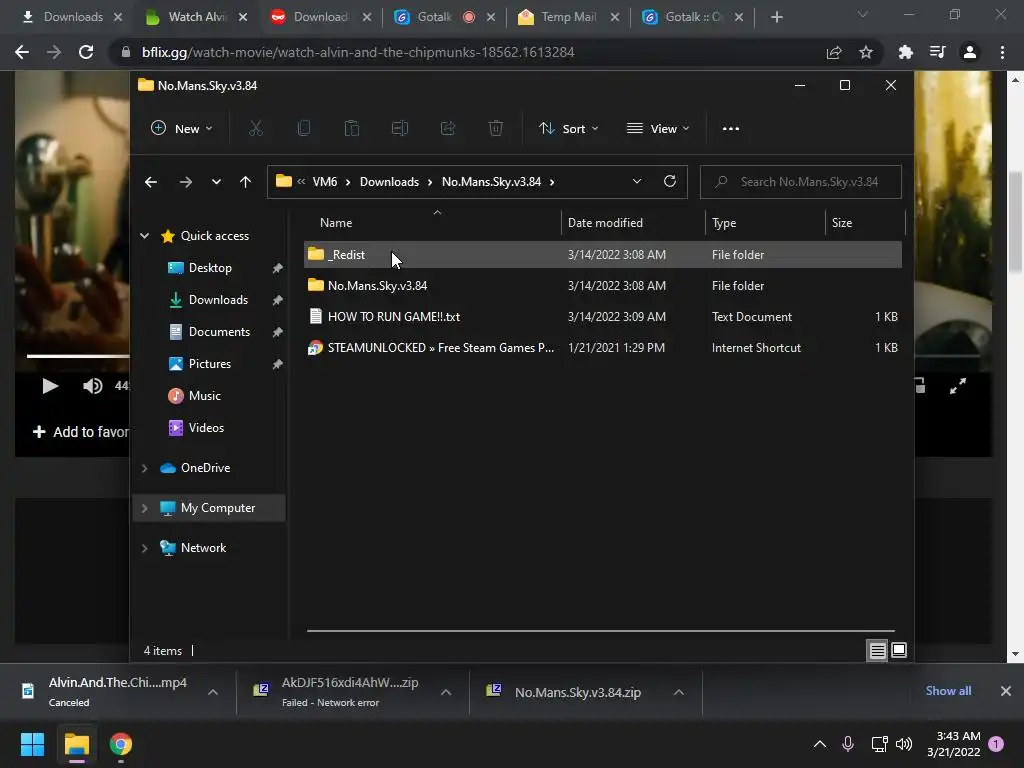Viewport: 1024px width, 768px height.
Task: Go up one folder level
Action: (x=246, y=182)
